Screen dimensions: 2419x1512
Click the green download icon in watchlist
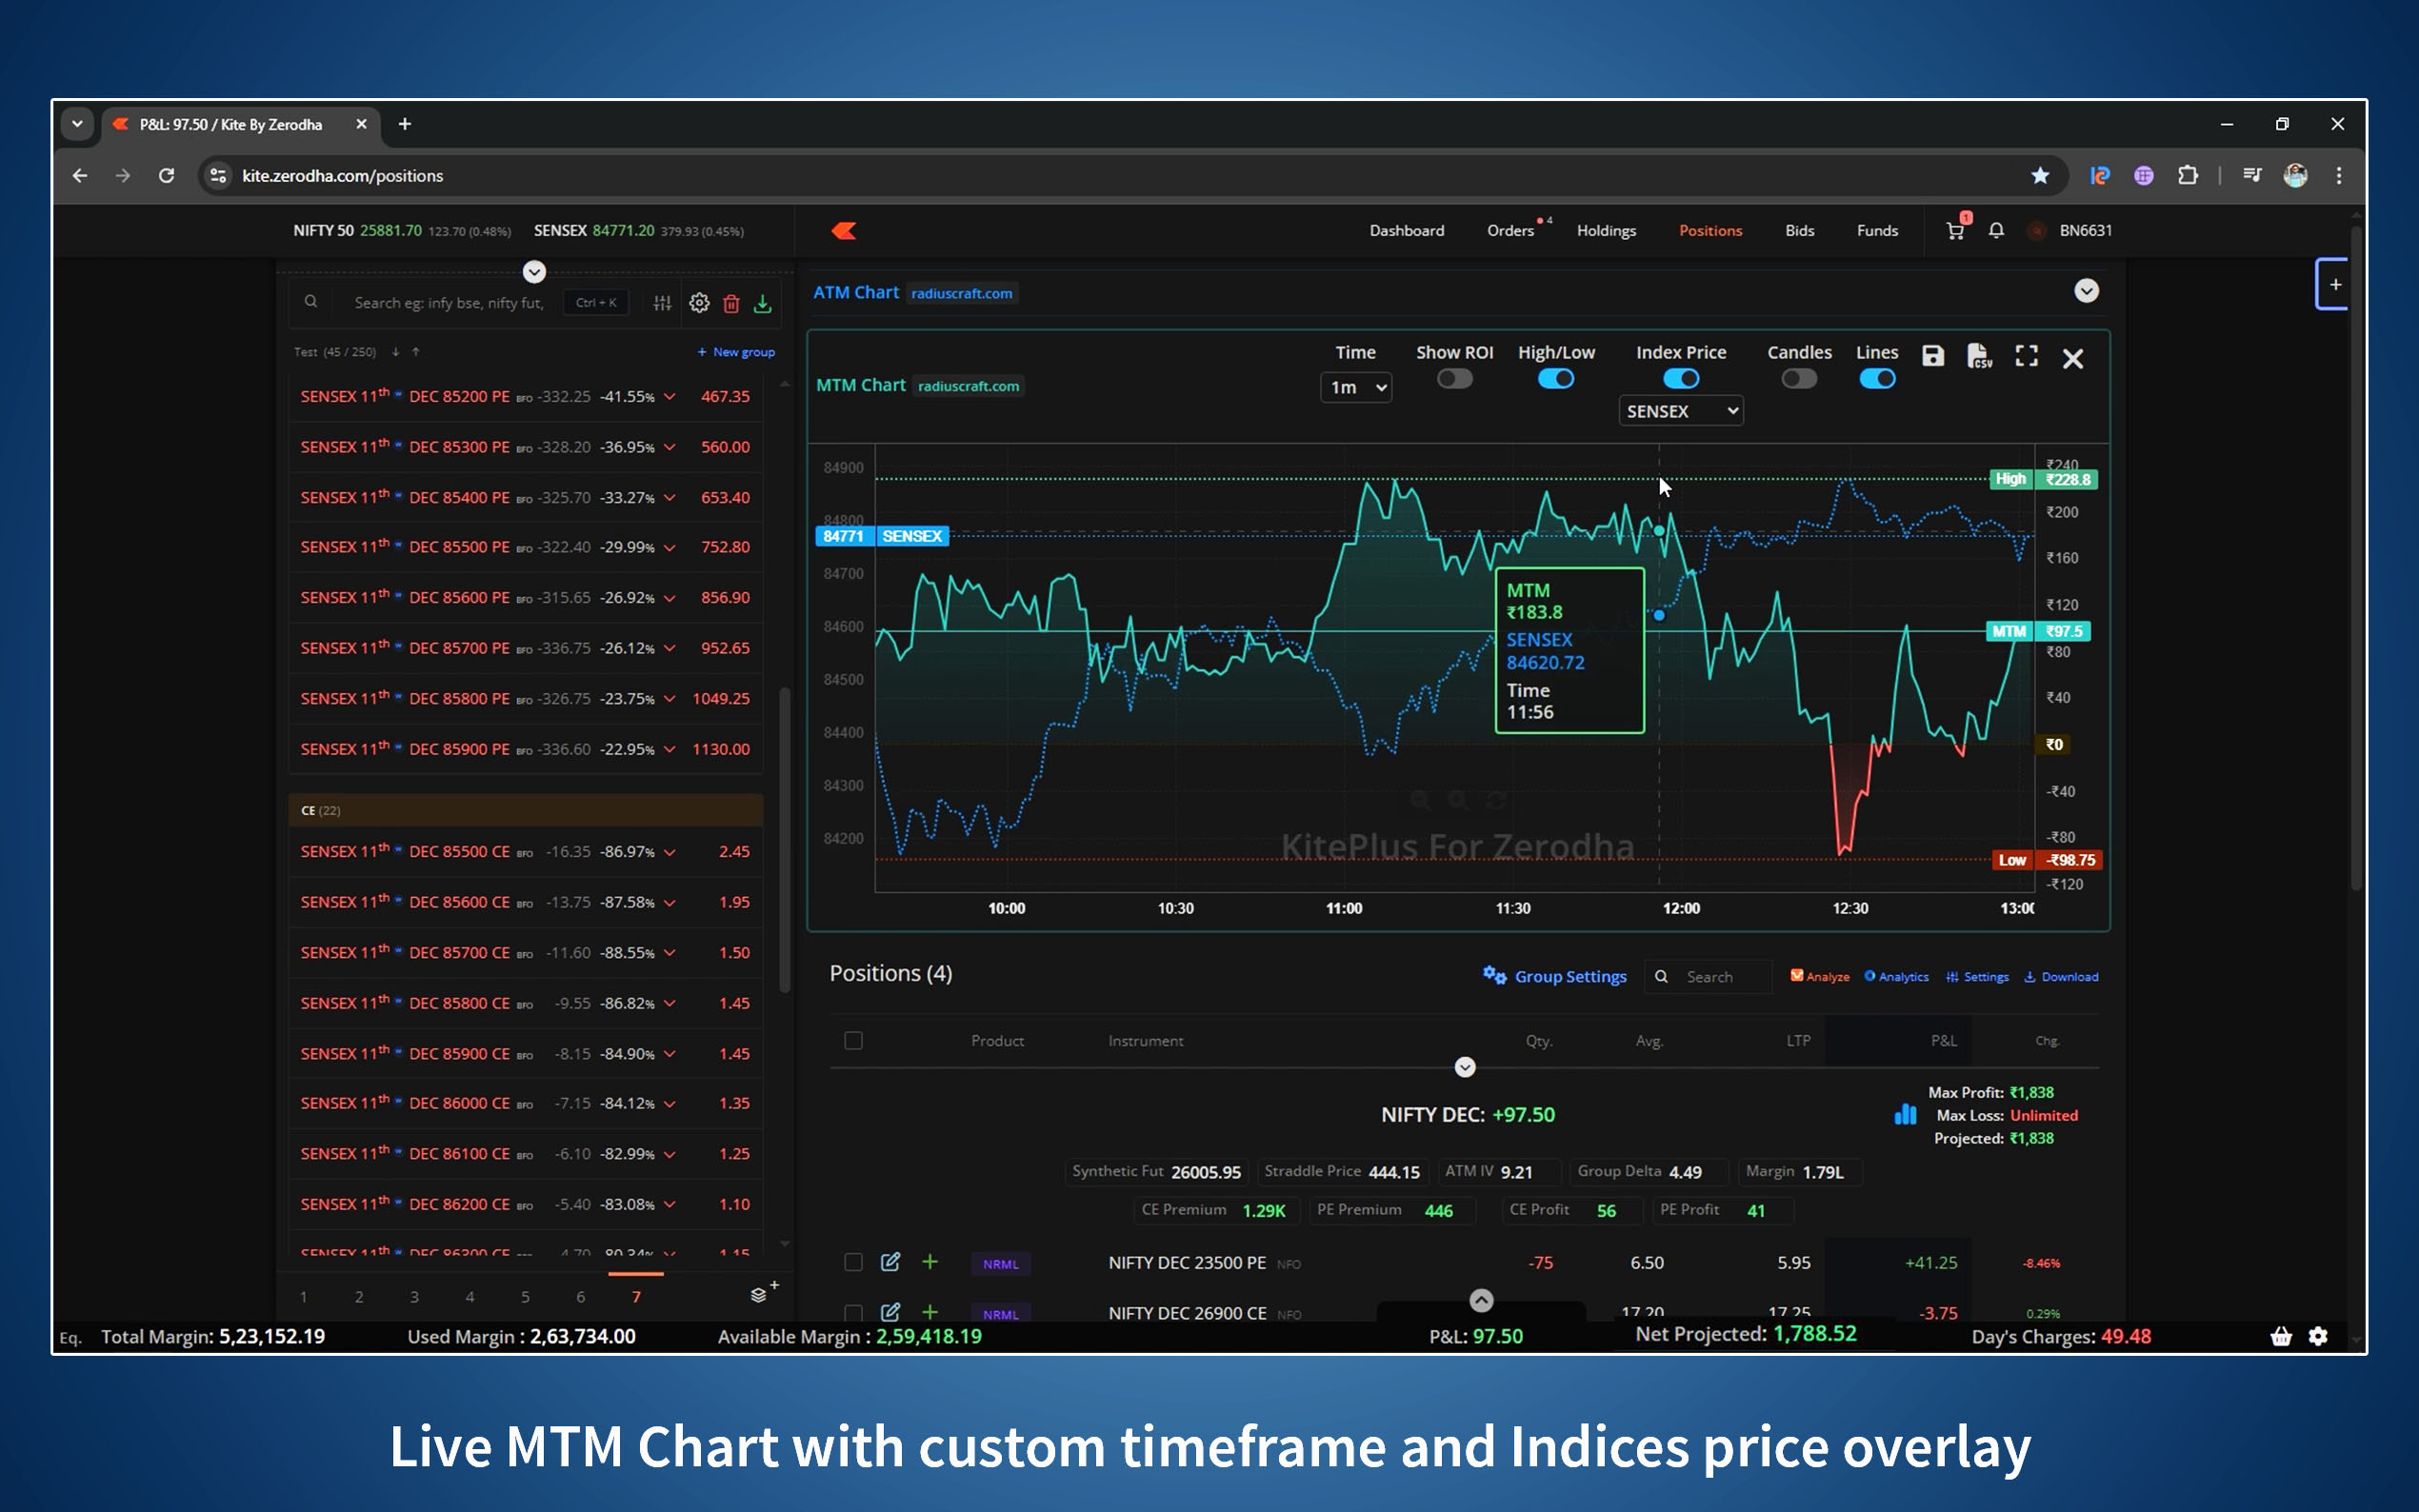coord(763,303)
